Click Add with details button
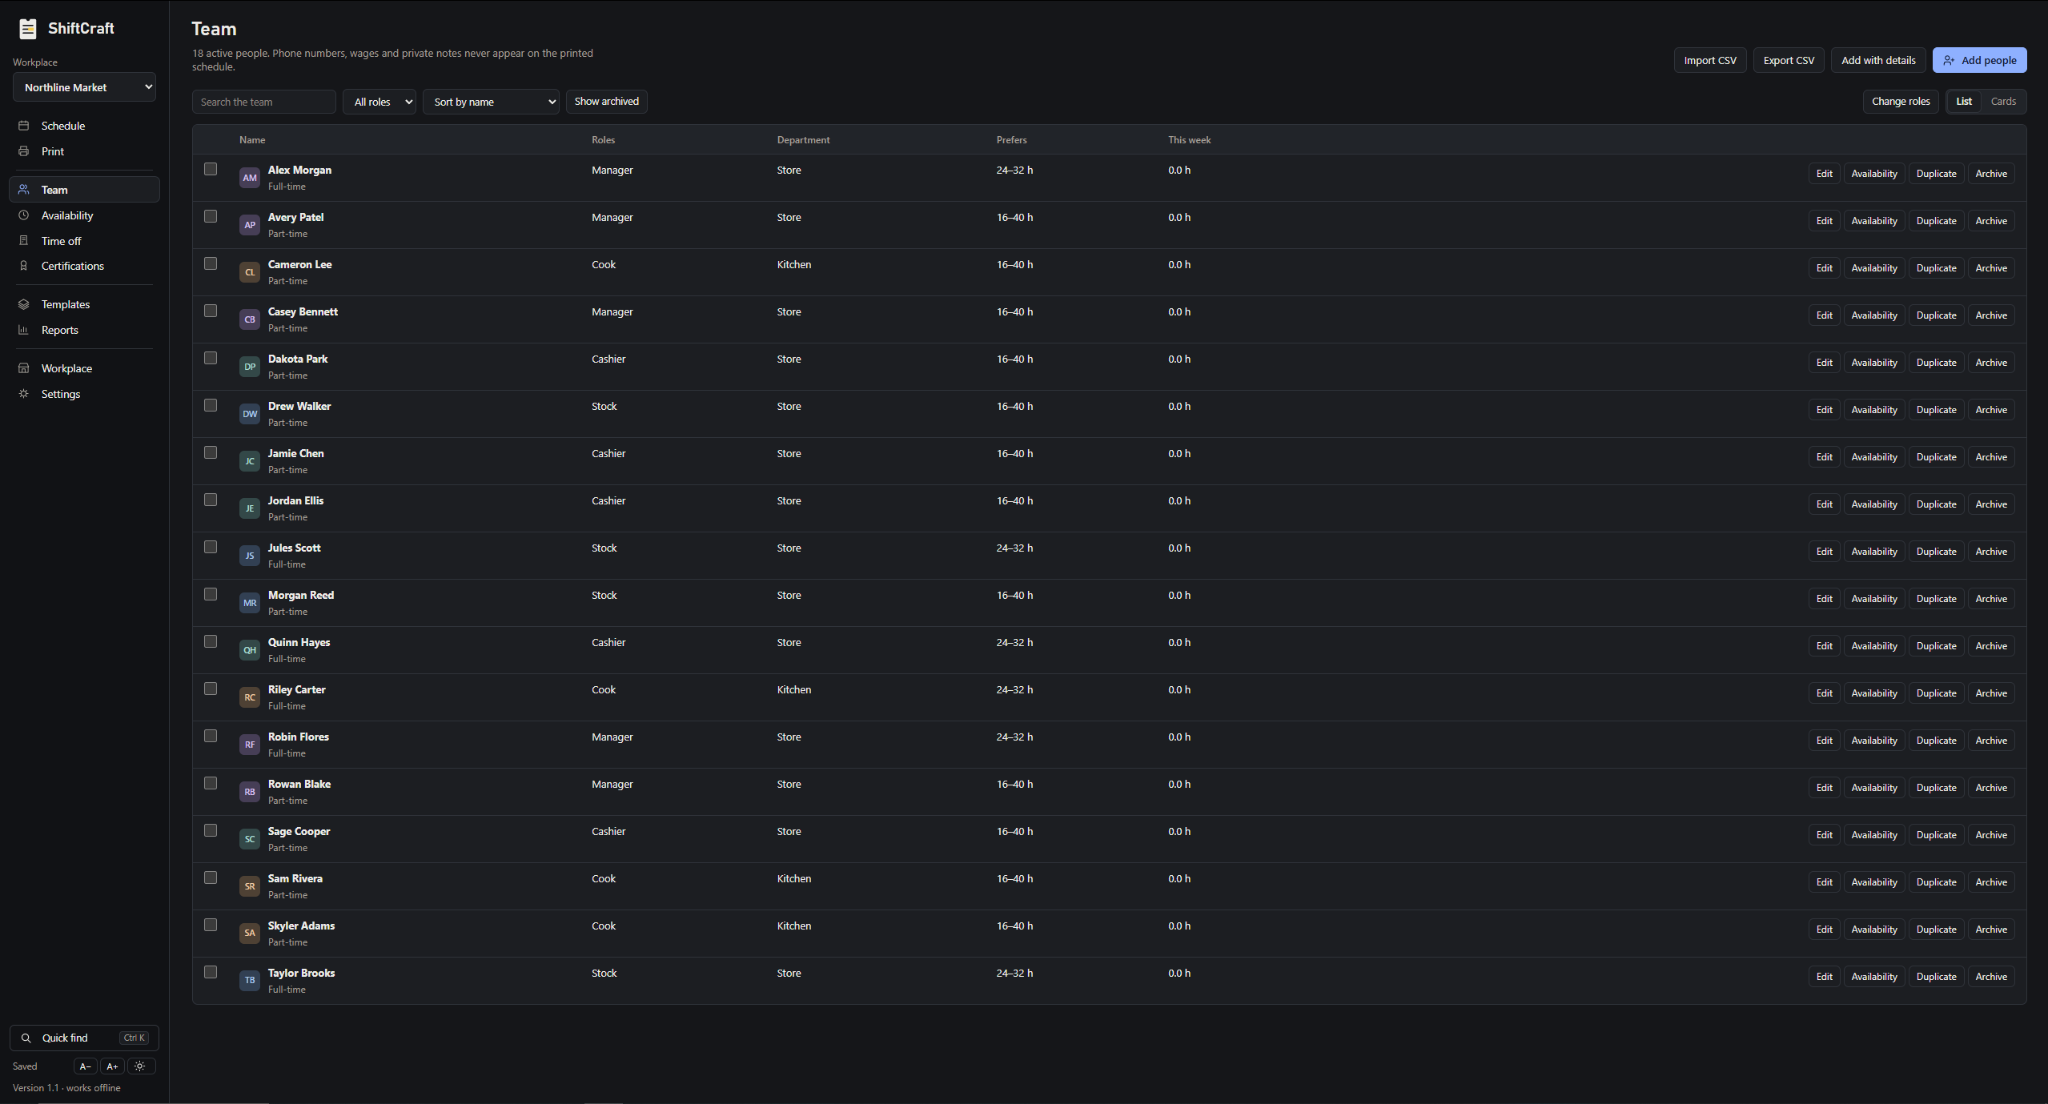Image resolution: width=2048 pixels, height=1104 pixels. (1878, 60)
